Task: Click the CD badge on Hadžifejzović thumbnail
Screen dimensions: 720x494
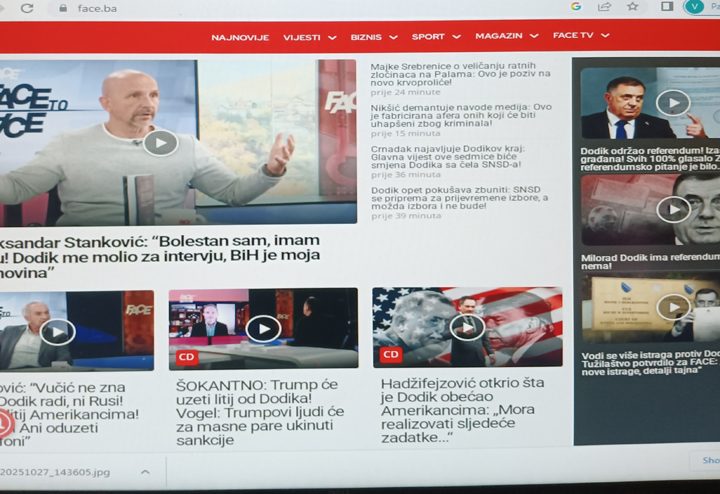Action: point(391,354)
